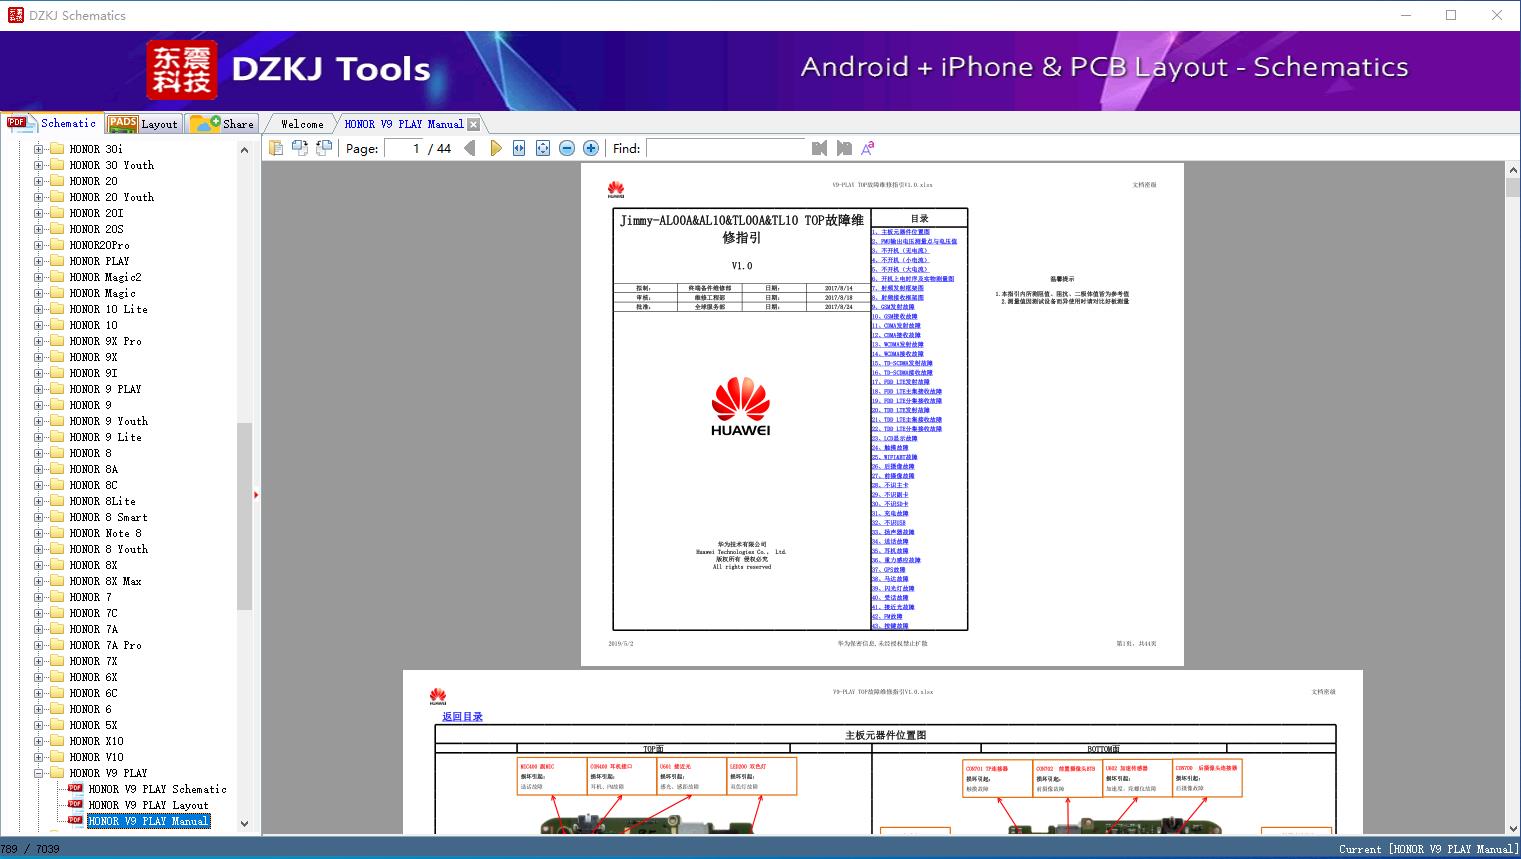1521x859 pixels.
Task: Open the 返回目录 link on page two
Action: coord(462,716)
